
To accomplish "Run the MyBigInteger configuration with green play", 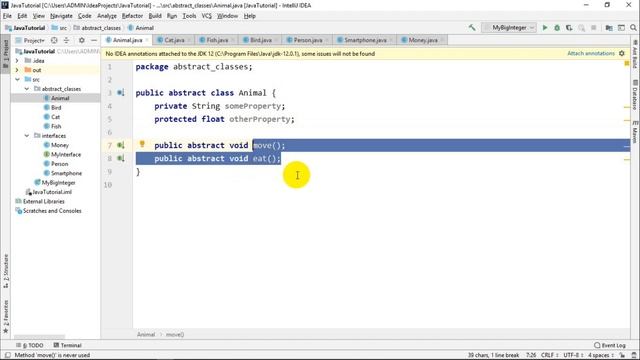I will 544,28.
